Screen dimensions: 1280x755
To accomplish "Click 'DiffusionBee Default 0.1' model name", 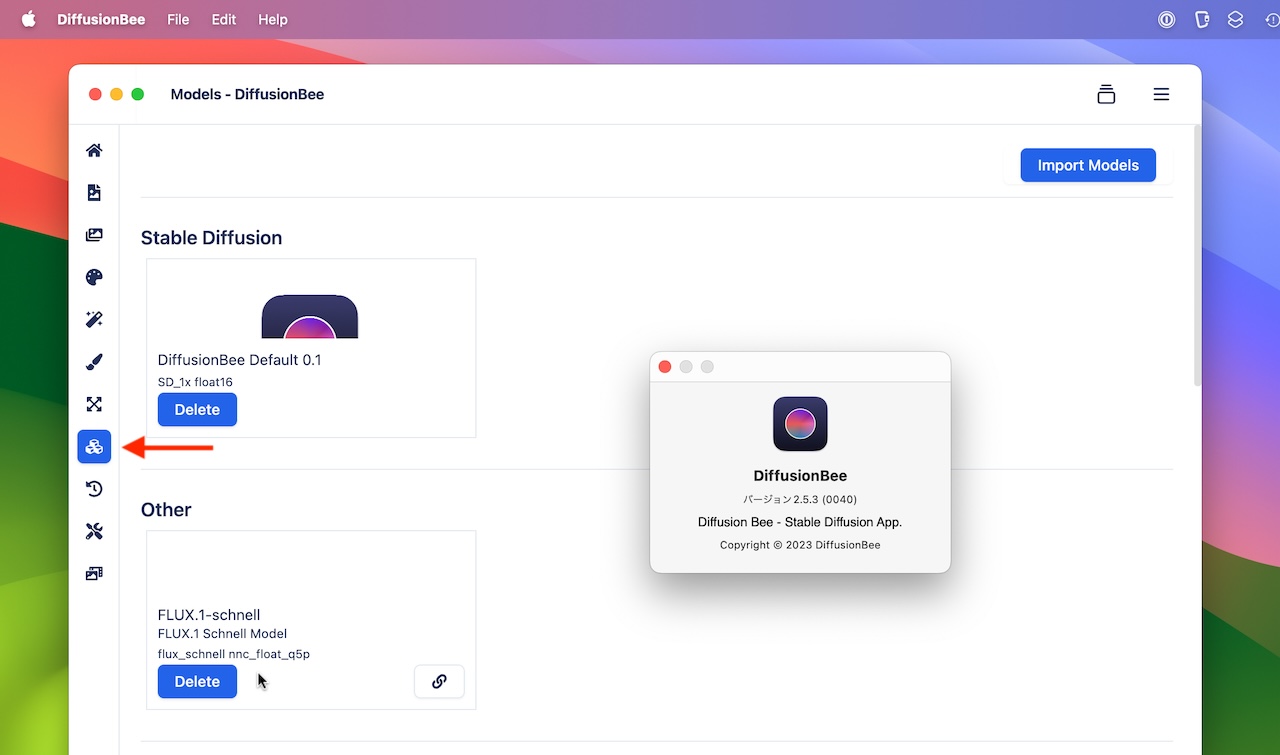I will coord(240,360).
